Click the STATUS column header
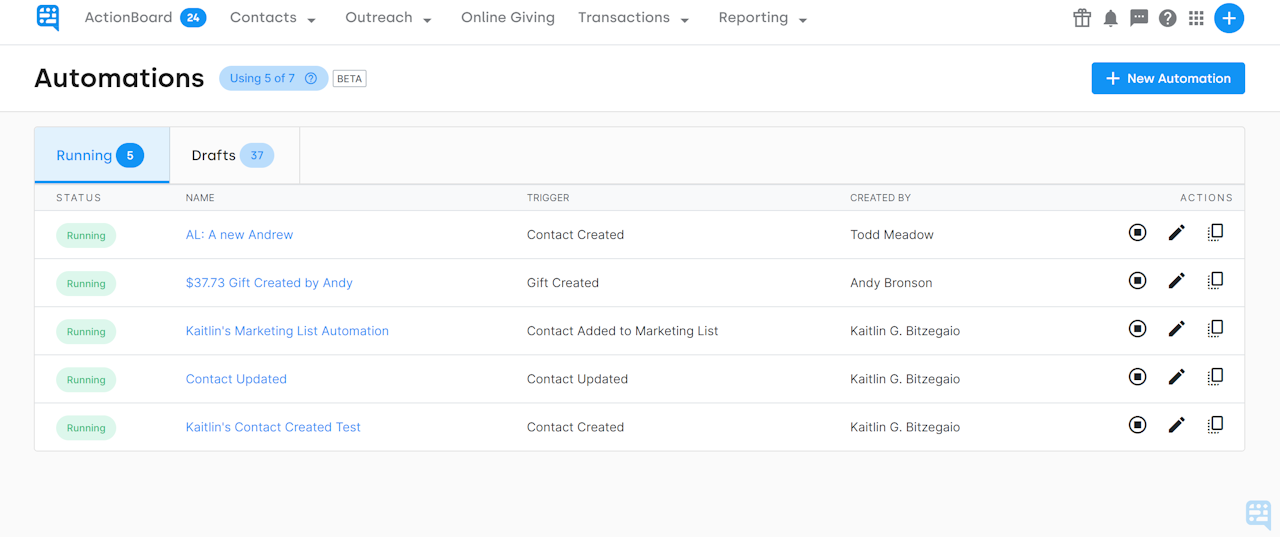Image resolution: width=1280 pixels, height=537 pixels. 79,198
